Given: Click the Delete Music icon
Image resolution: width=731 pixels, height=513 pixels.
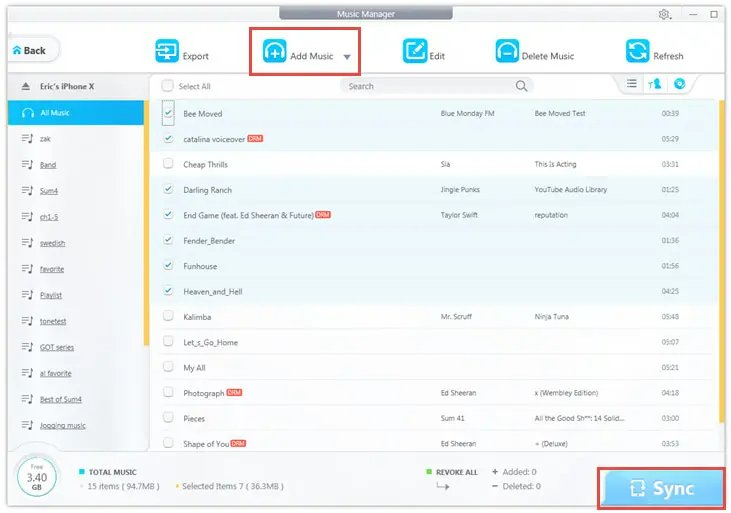Looking at the screenshot, I should tap(507, 52).
